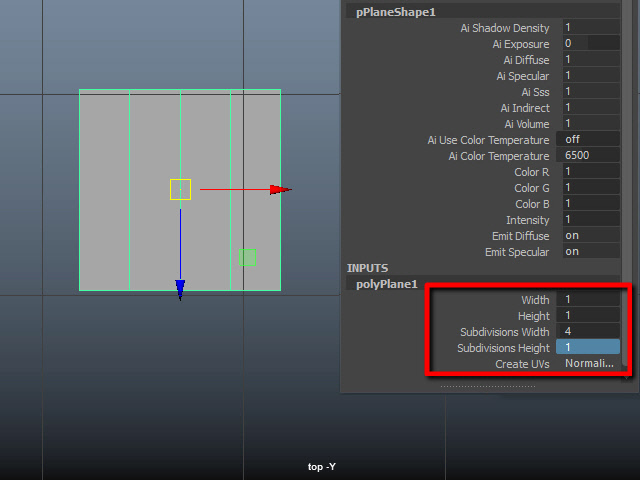Click the red X-axis move arrow
Image resolution: width=640 pixels, height=480 pixels.
[281, 189]
